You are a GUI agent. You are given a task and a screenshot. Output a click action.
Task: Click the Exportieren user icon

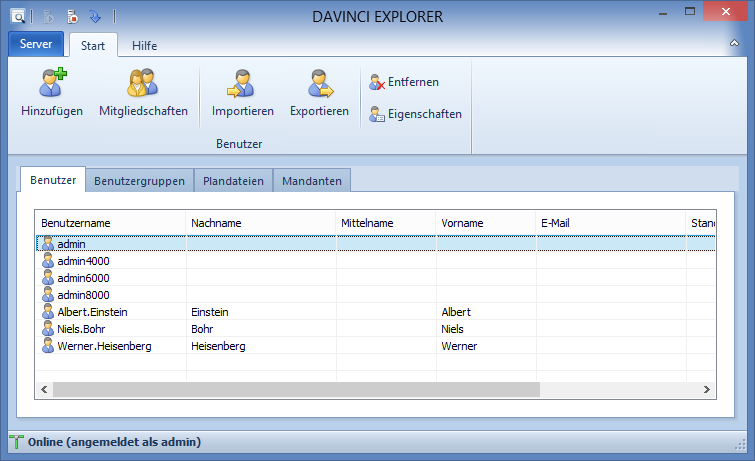pyautogui.click(x=319, y=83)
